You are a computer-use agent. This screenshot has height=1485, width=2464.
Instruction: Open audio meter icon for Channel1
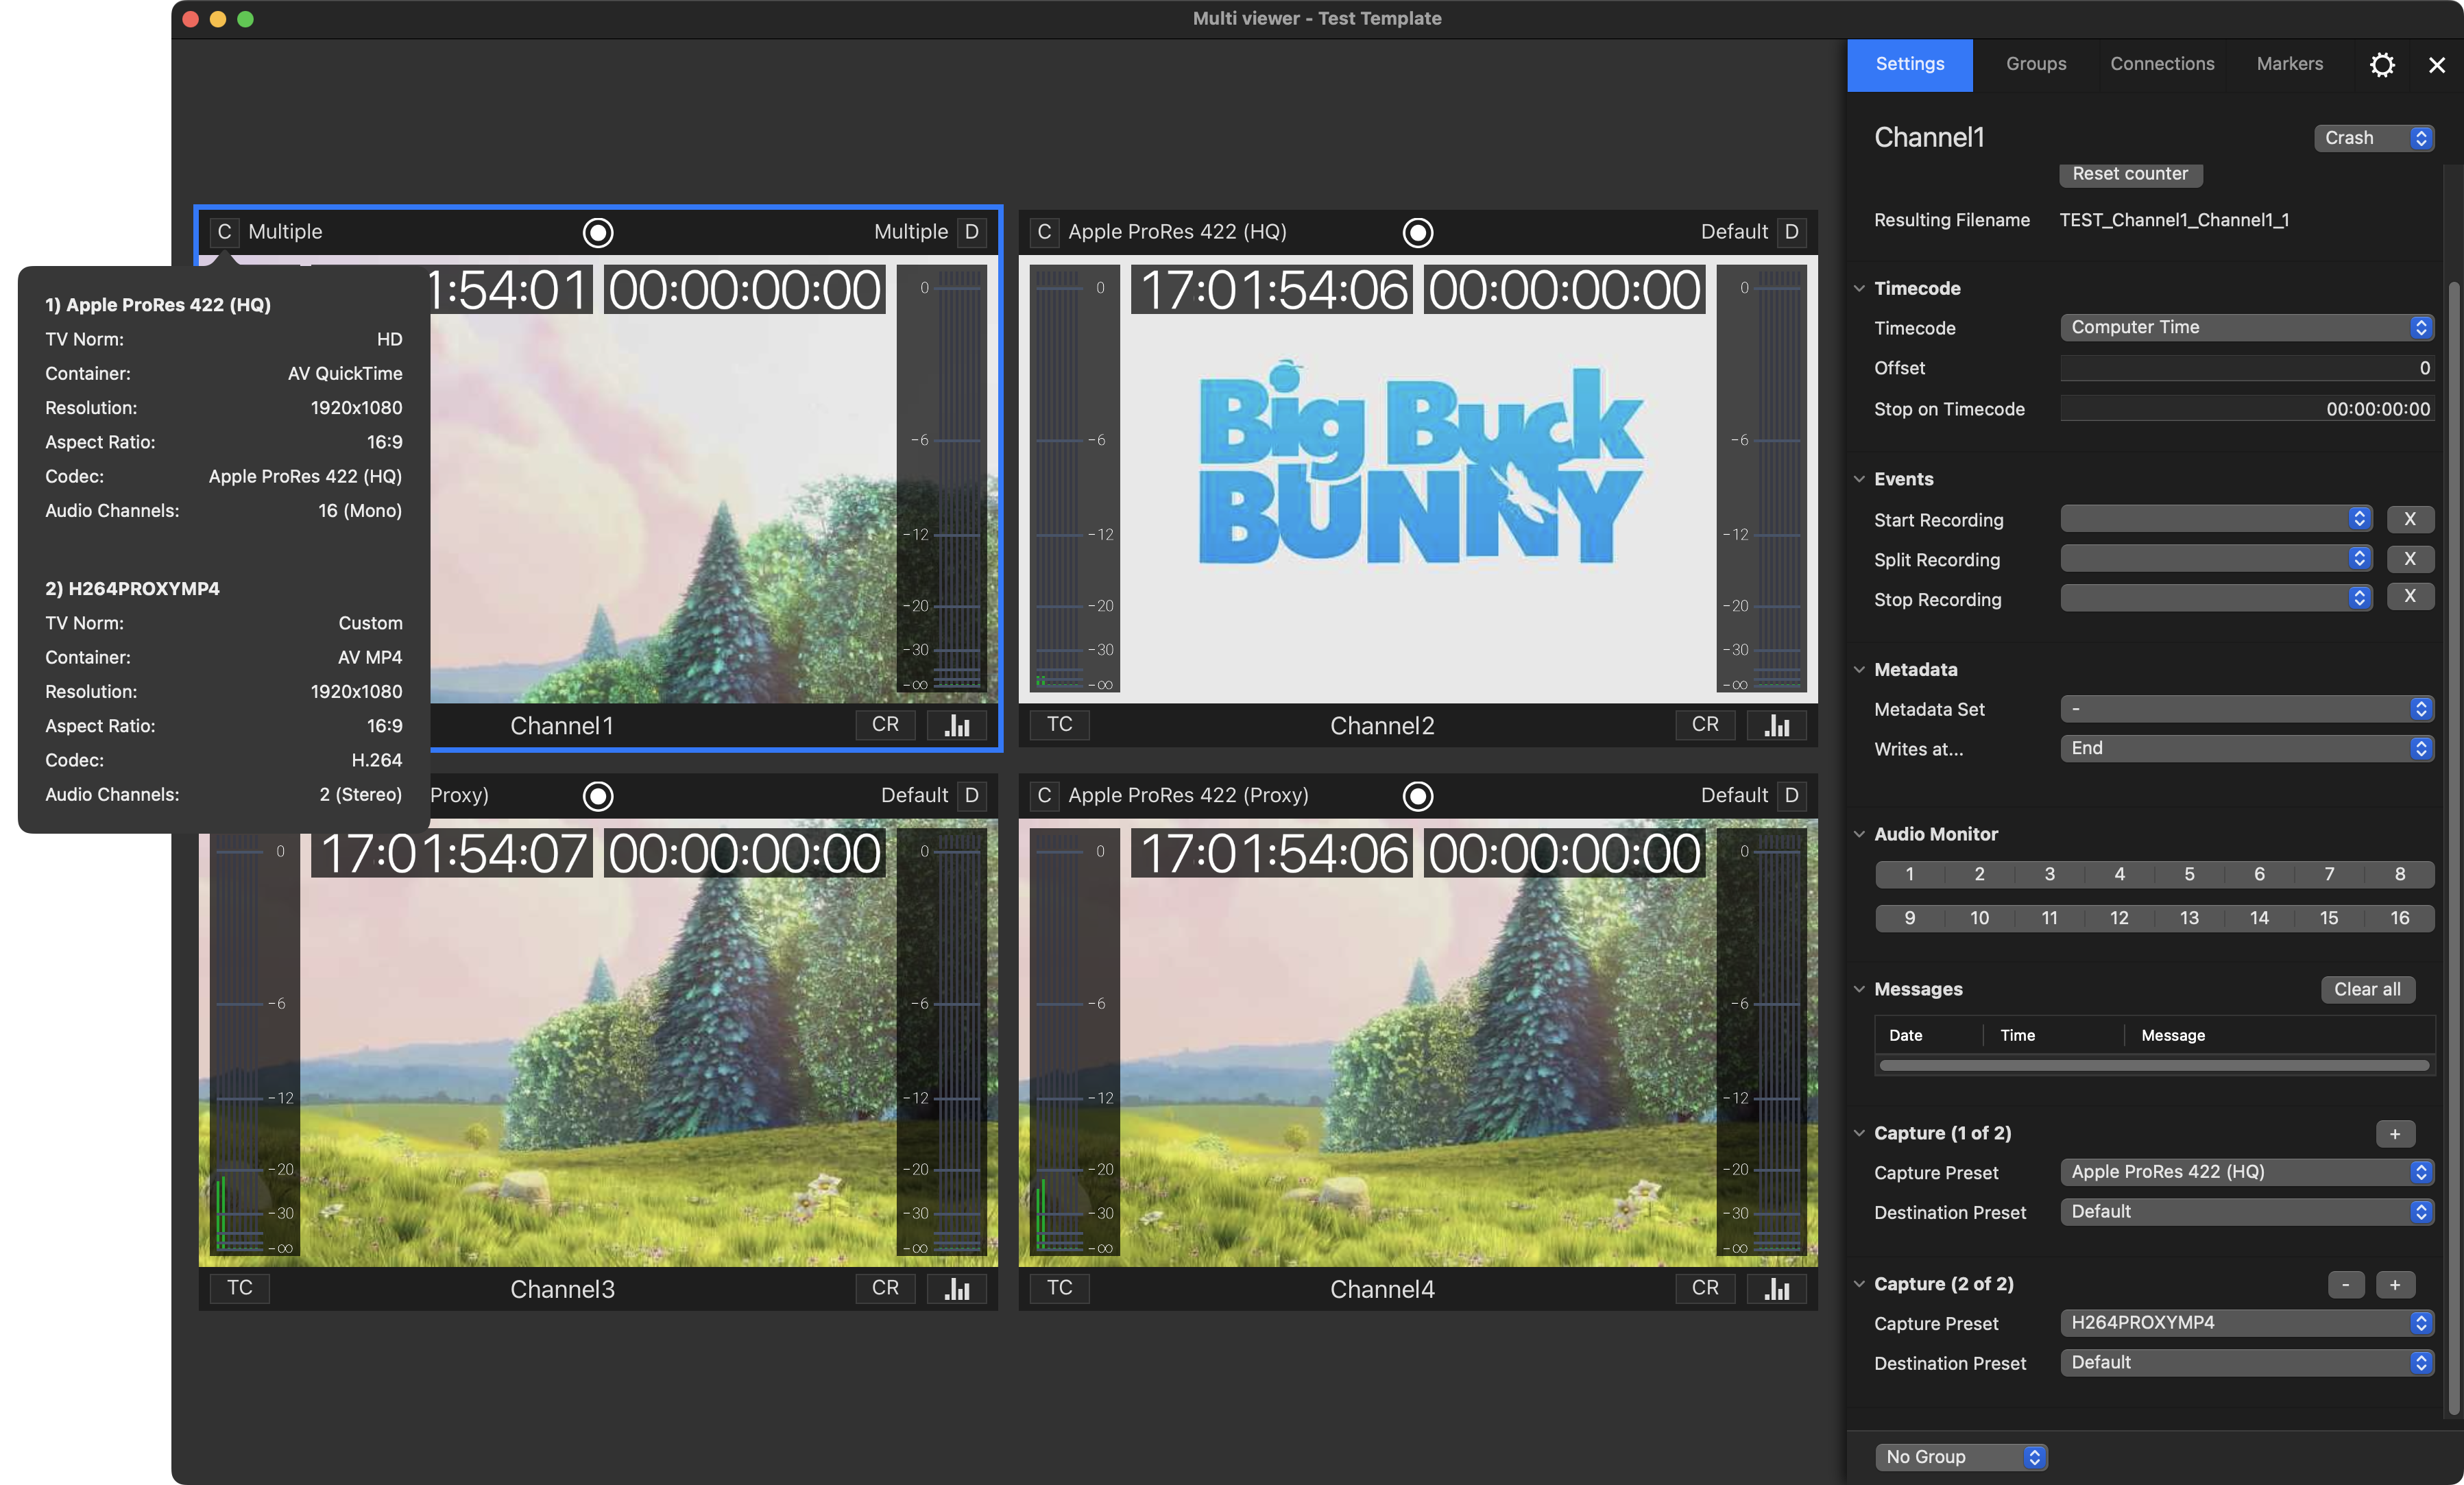click(x=957, y=725)
